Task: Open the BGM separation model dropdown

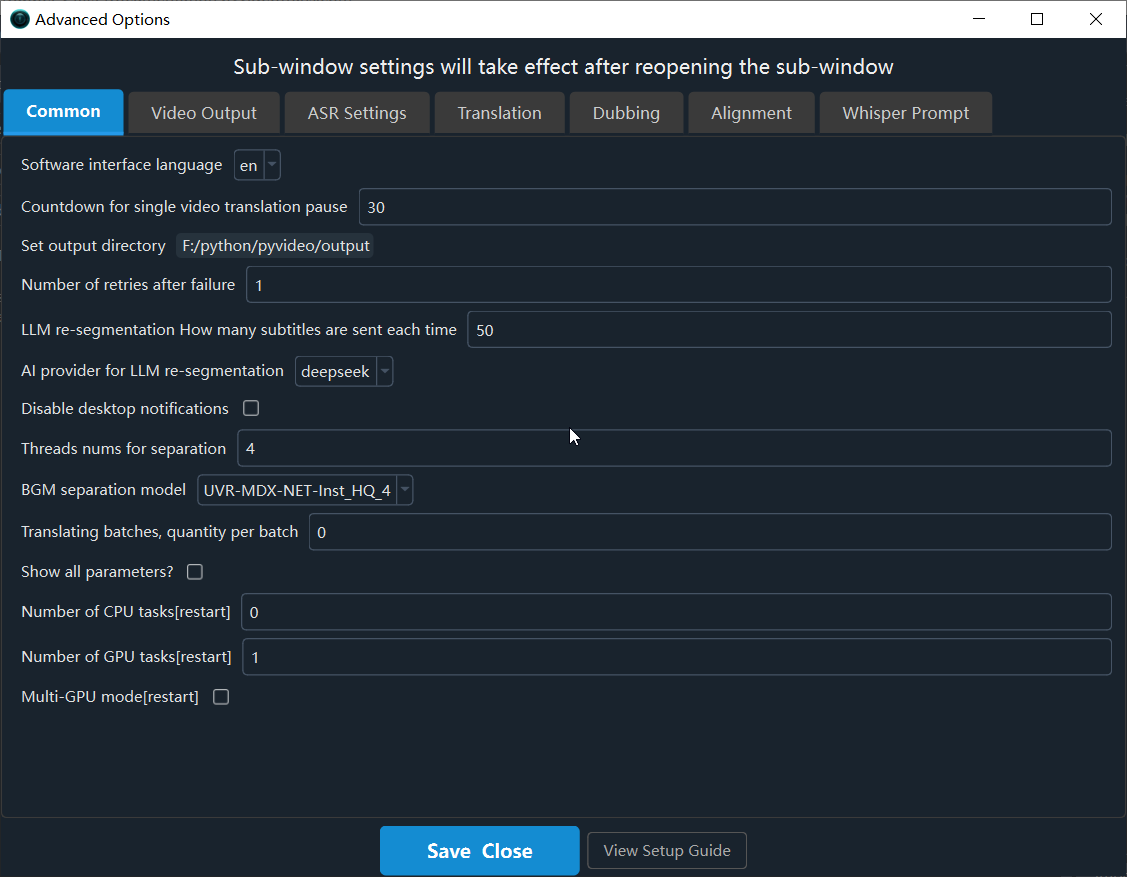Action: 305,490
